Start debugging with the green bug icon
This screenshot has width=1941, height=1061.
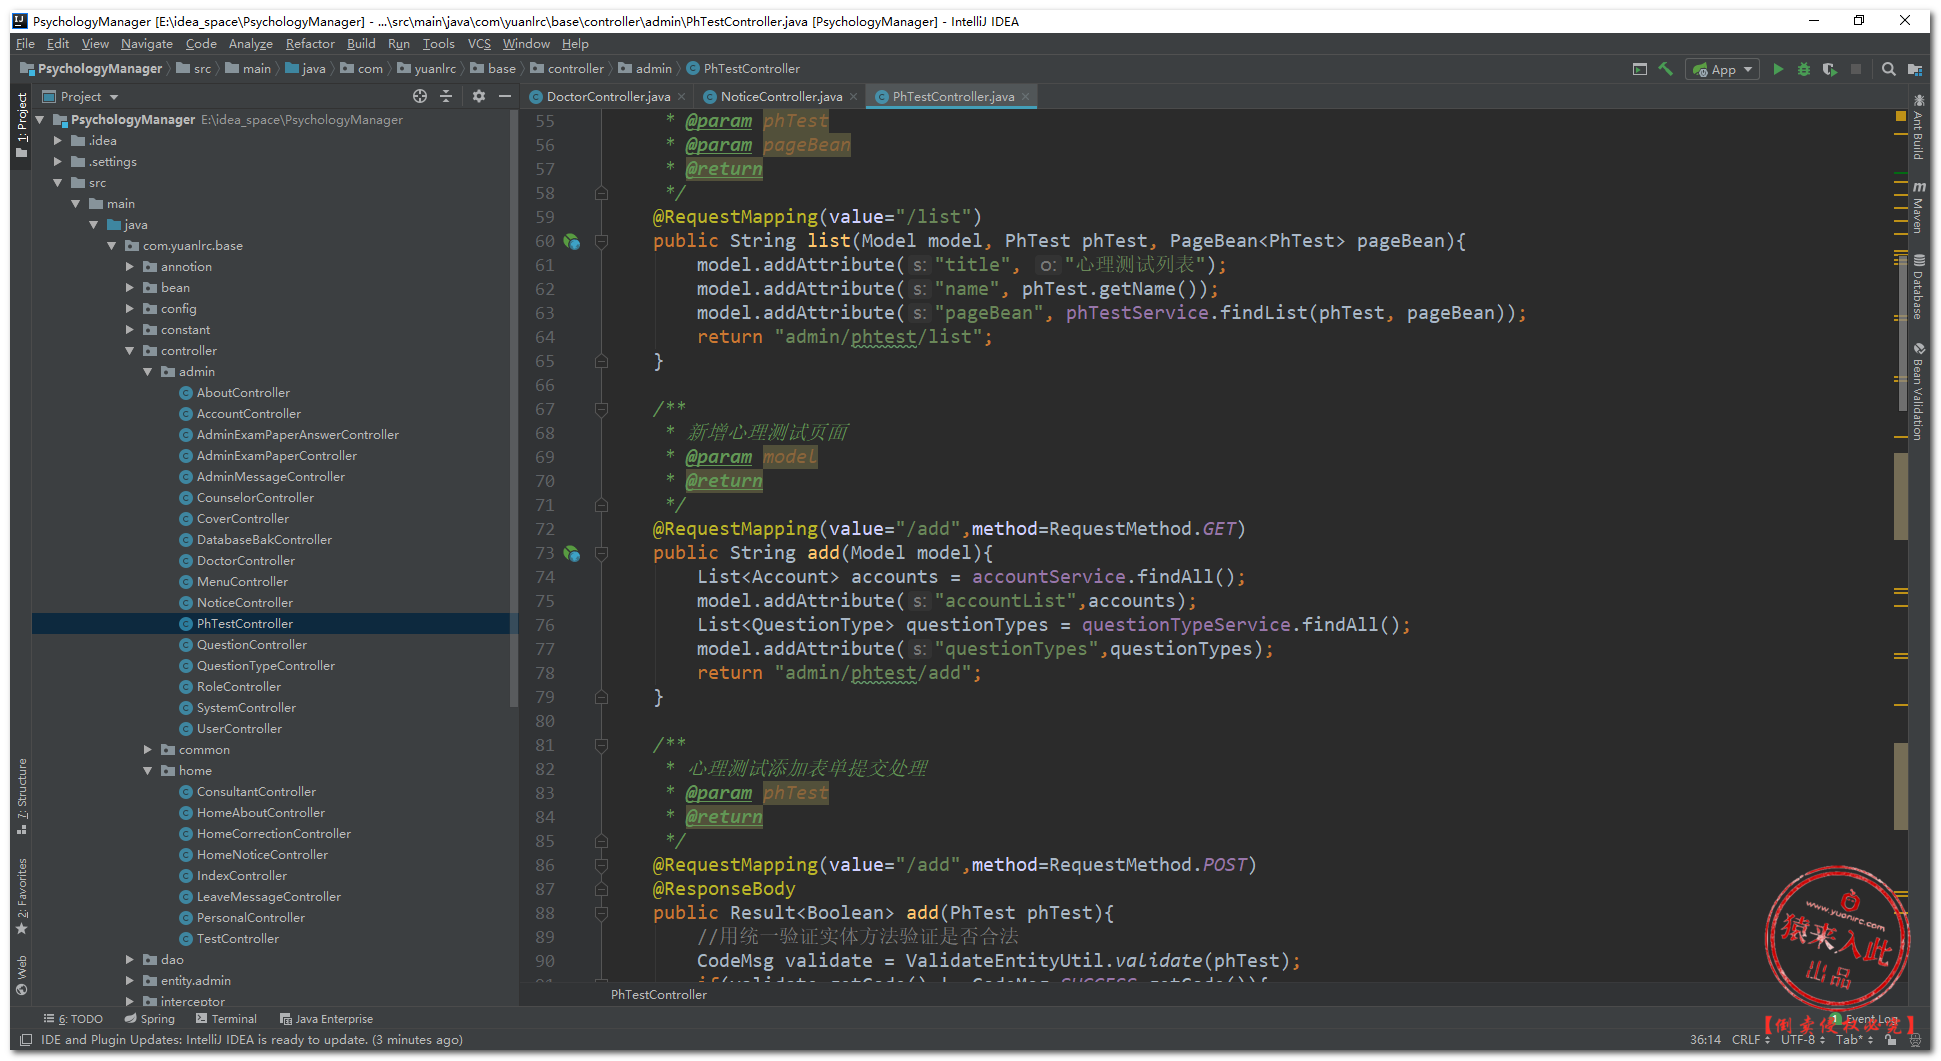[x=1803, y=69]
